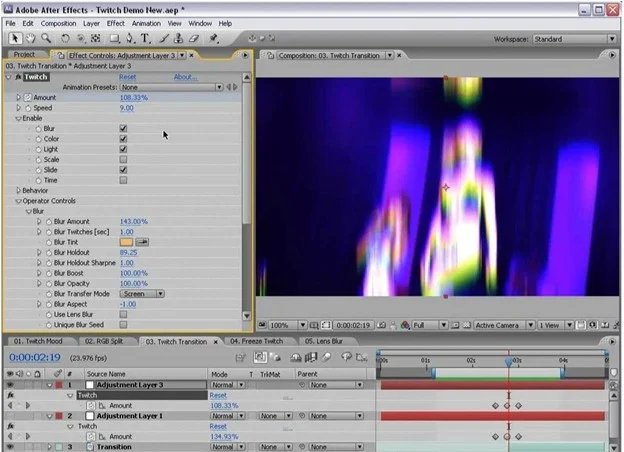Switch to the Project tab

pyautogui.click(x=24, y=55)
